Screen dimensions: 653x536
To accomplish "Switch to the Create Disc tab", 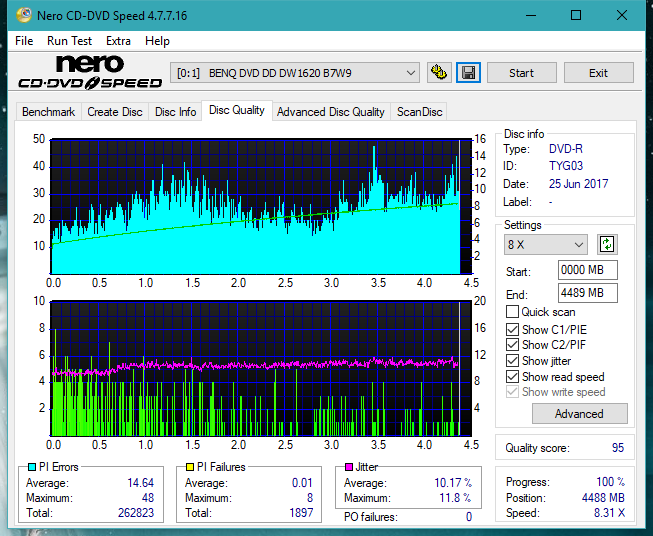I will [115, 112].
